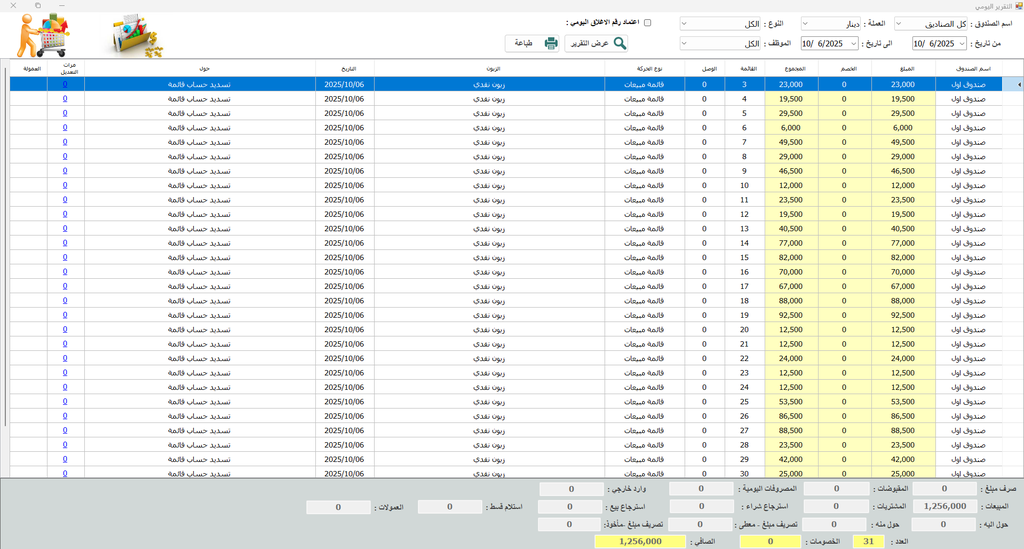Click the yellow الصافي total field
Screen dimensions: 1024x549
[628, 541]
